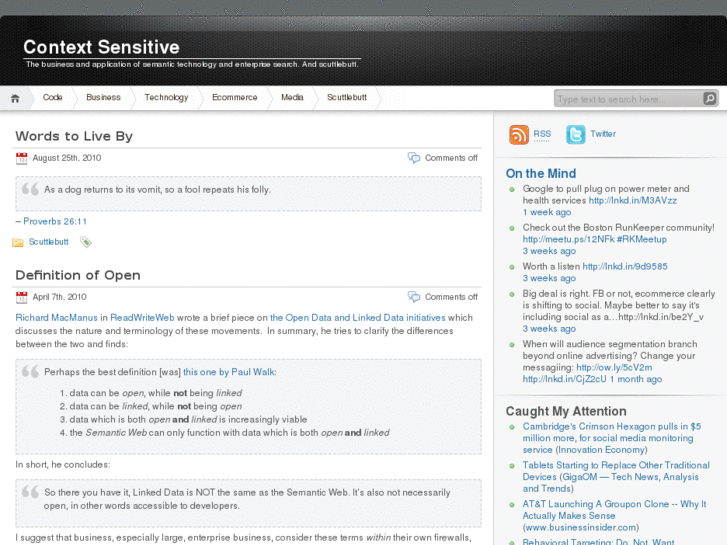
Task: Open http://lnkd.in/CjZ2cU link
Action: tap(564, 379)
